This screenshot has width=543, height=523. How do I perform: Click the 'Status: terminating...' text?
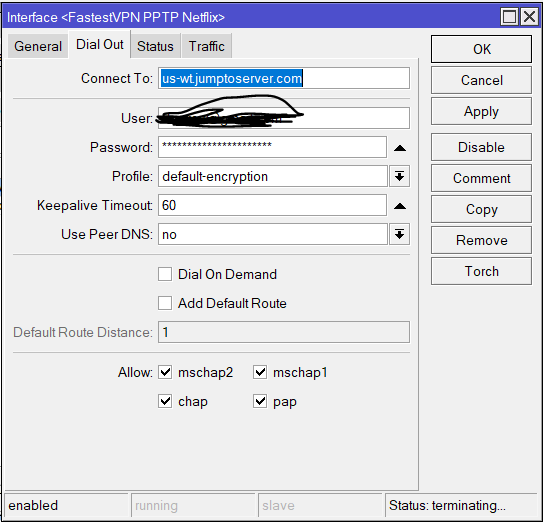tap(447, 505)
